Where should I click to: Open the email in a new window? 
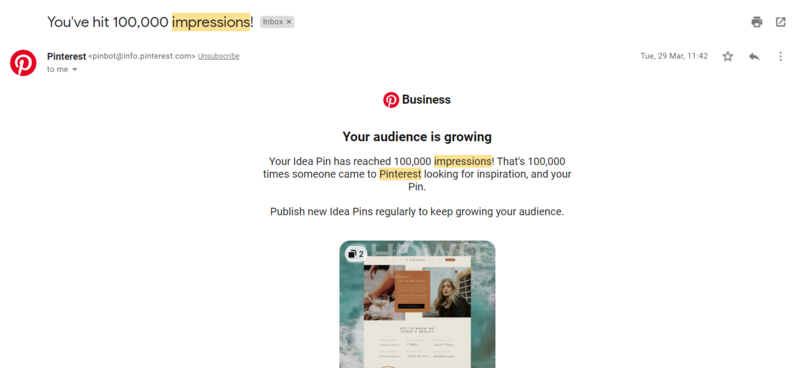pyautogui.click(x=781, y=22)
